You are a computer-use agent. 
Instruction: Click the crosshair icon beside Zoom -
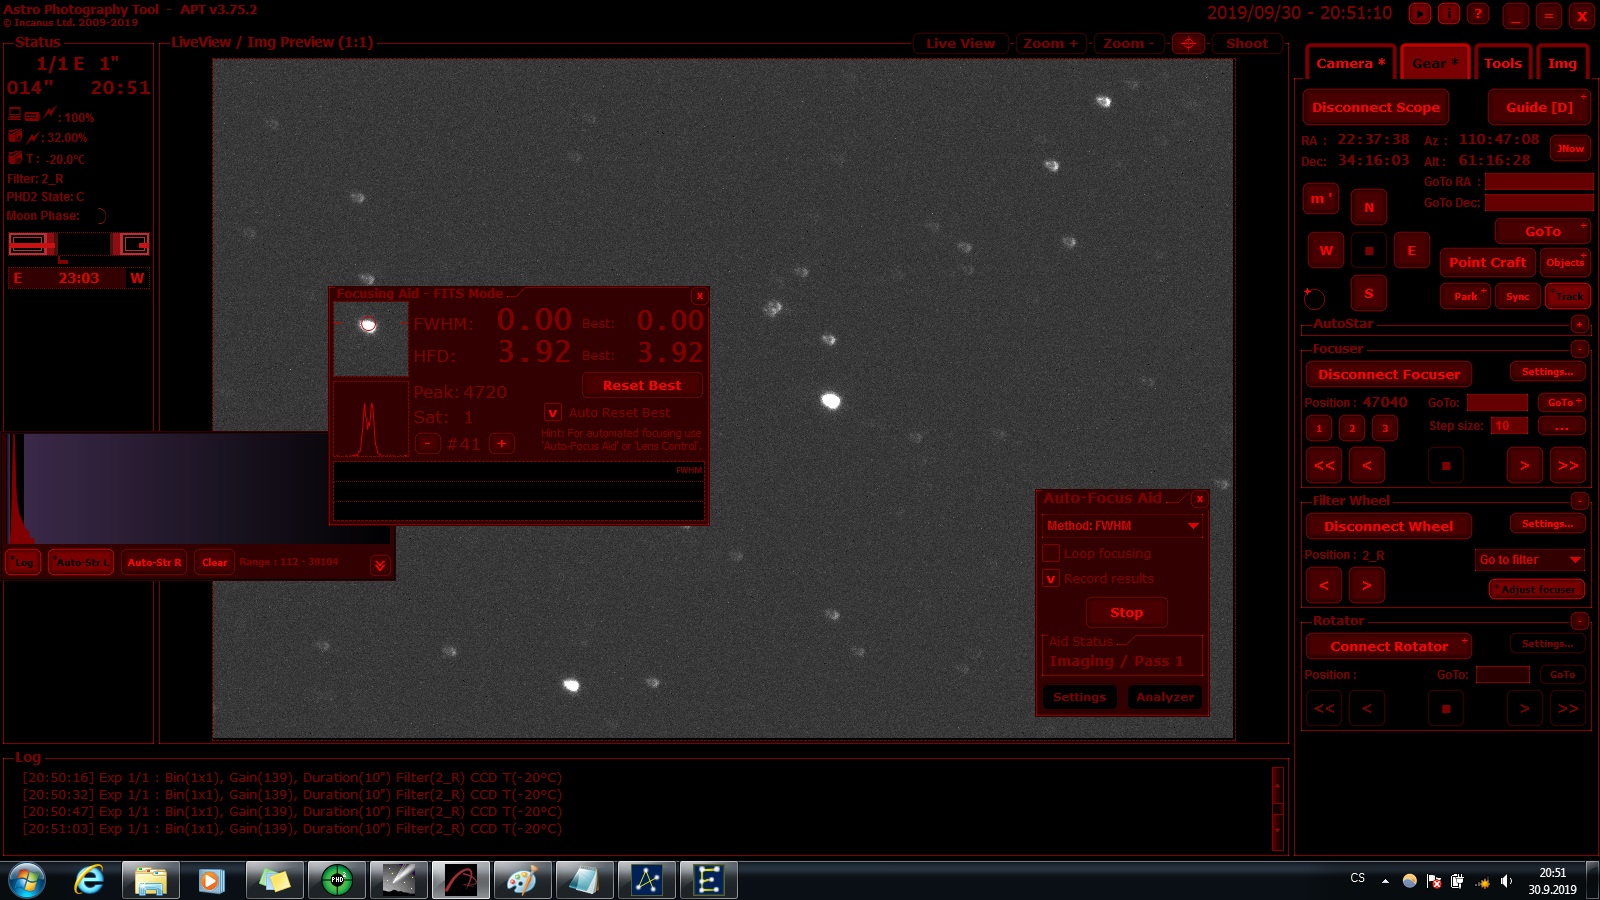[x=1188, y=43]
